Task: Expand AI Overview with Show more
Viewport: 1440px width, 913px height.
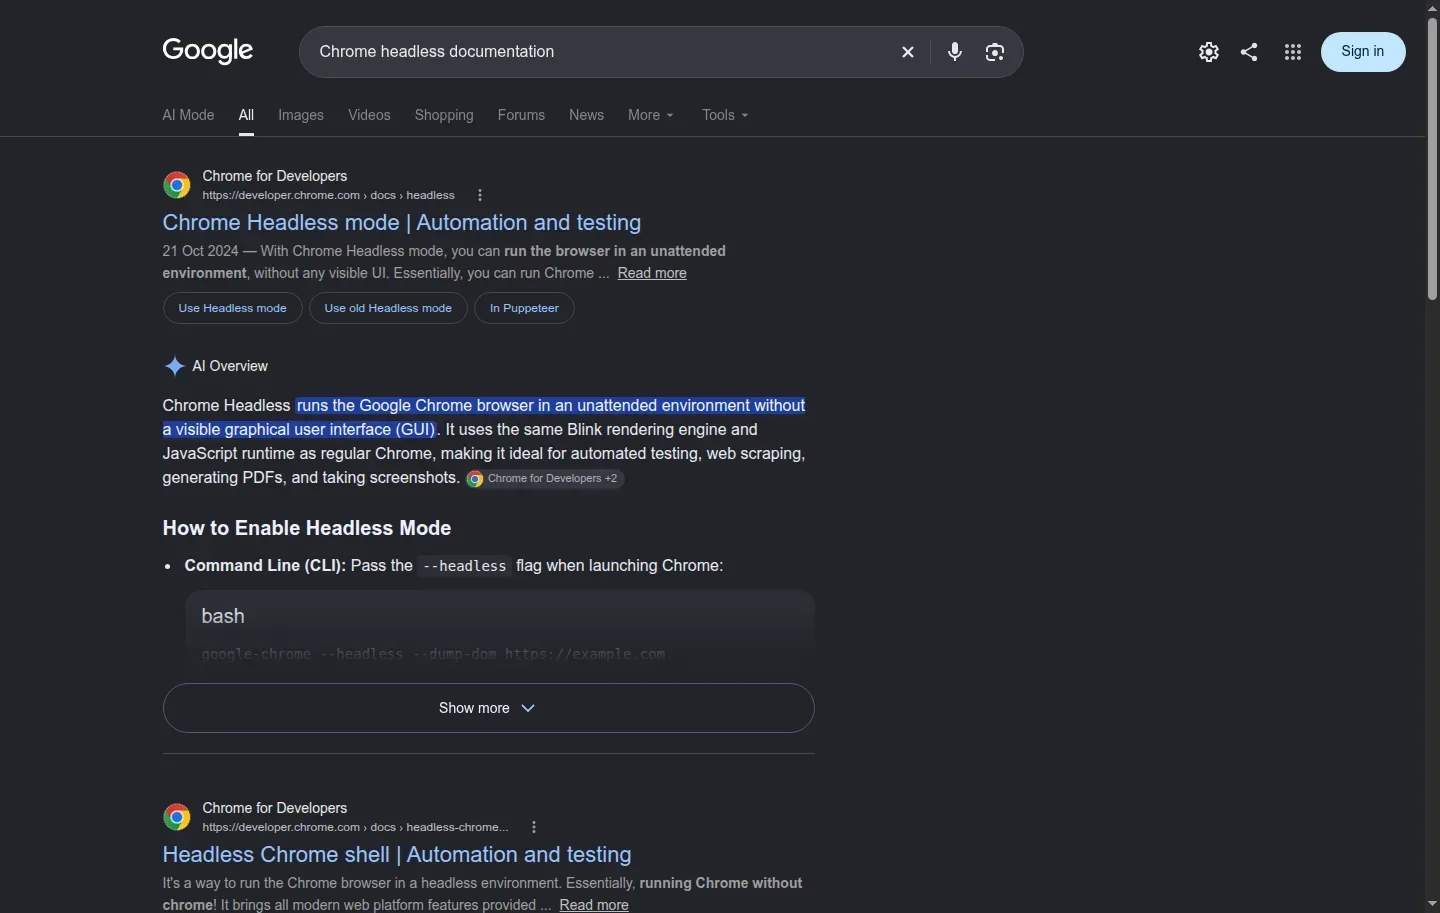Action: pos(488,708)
